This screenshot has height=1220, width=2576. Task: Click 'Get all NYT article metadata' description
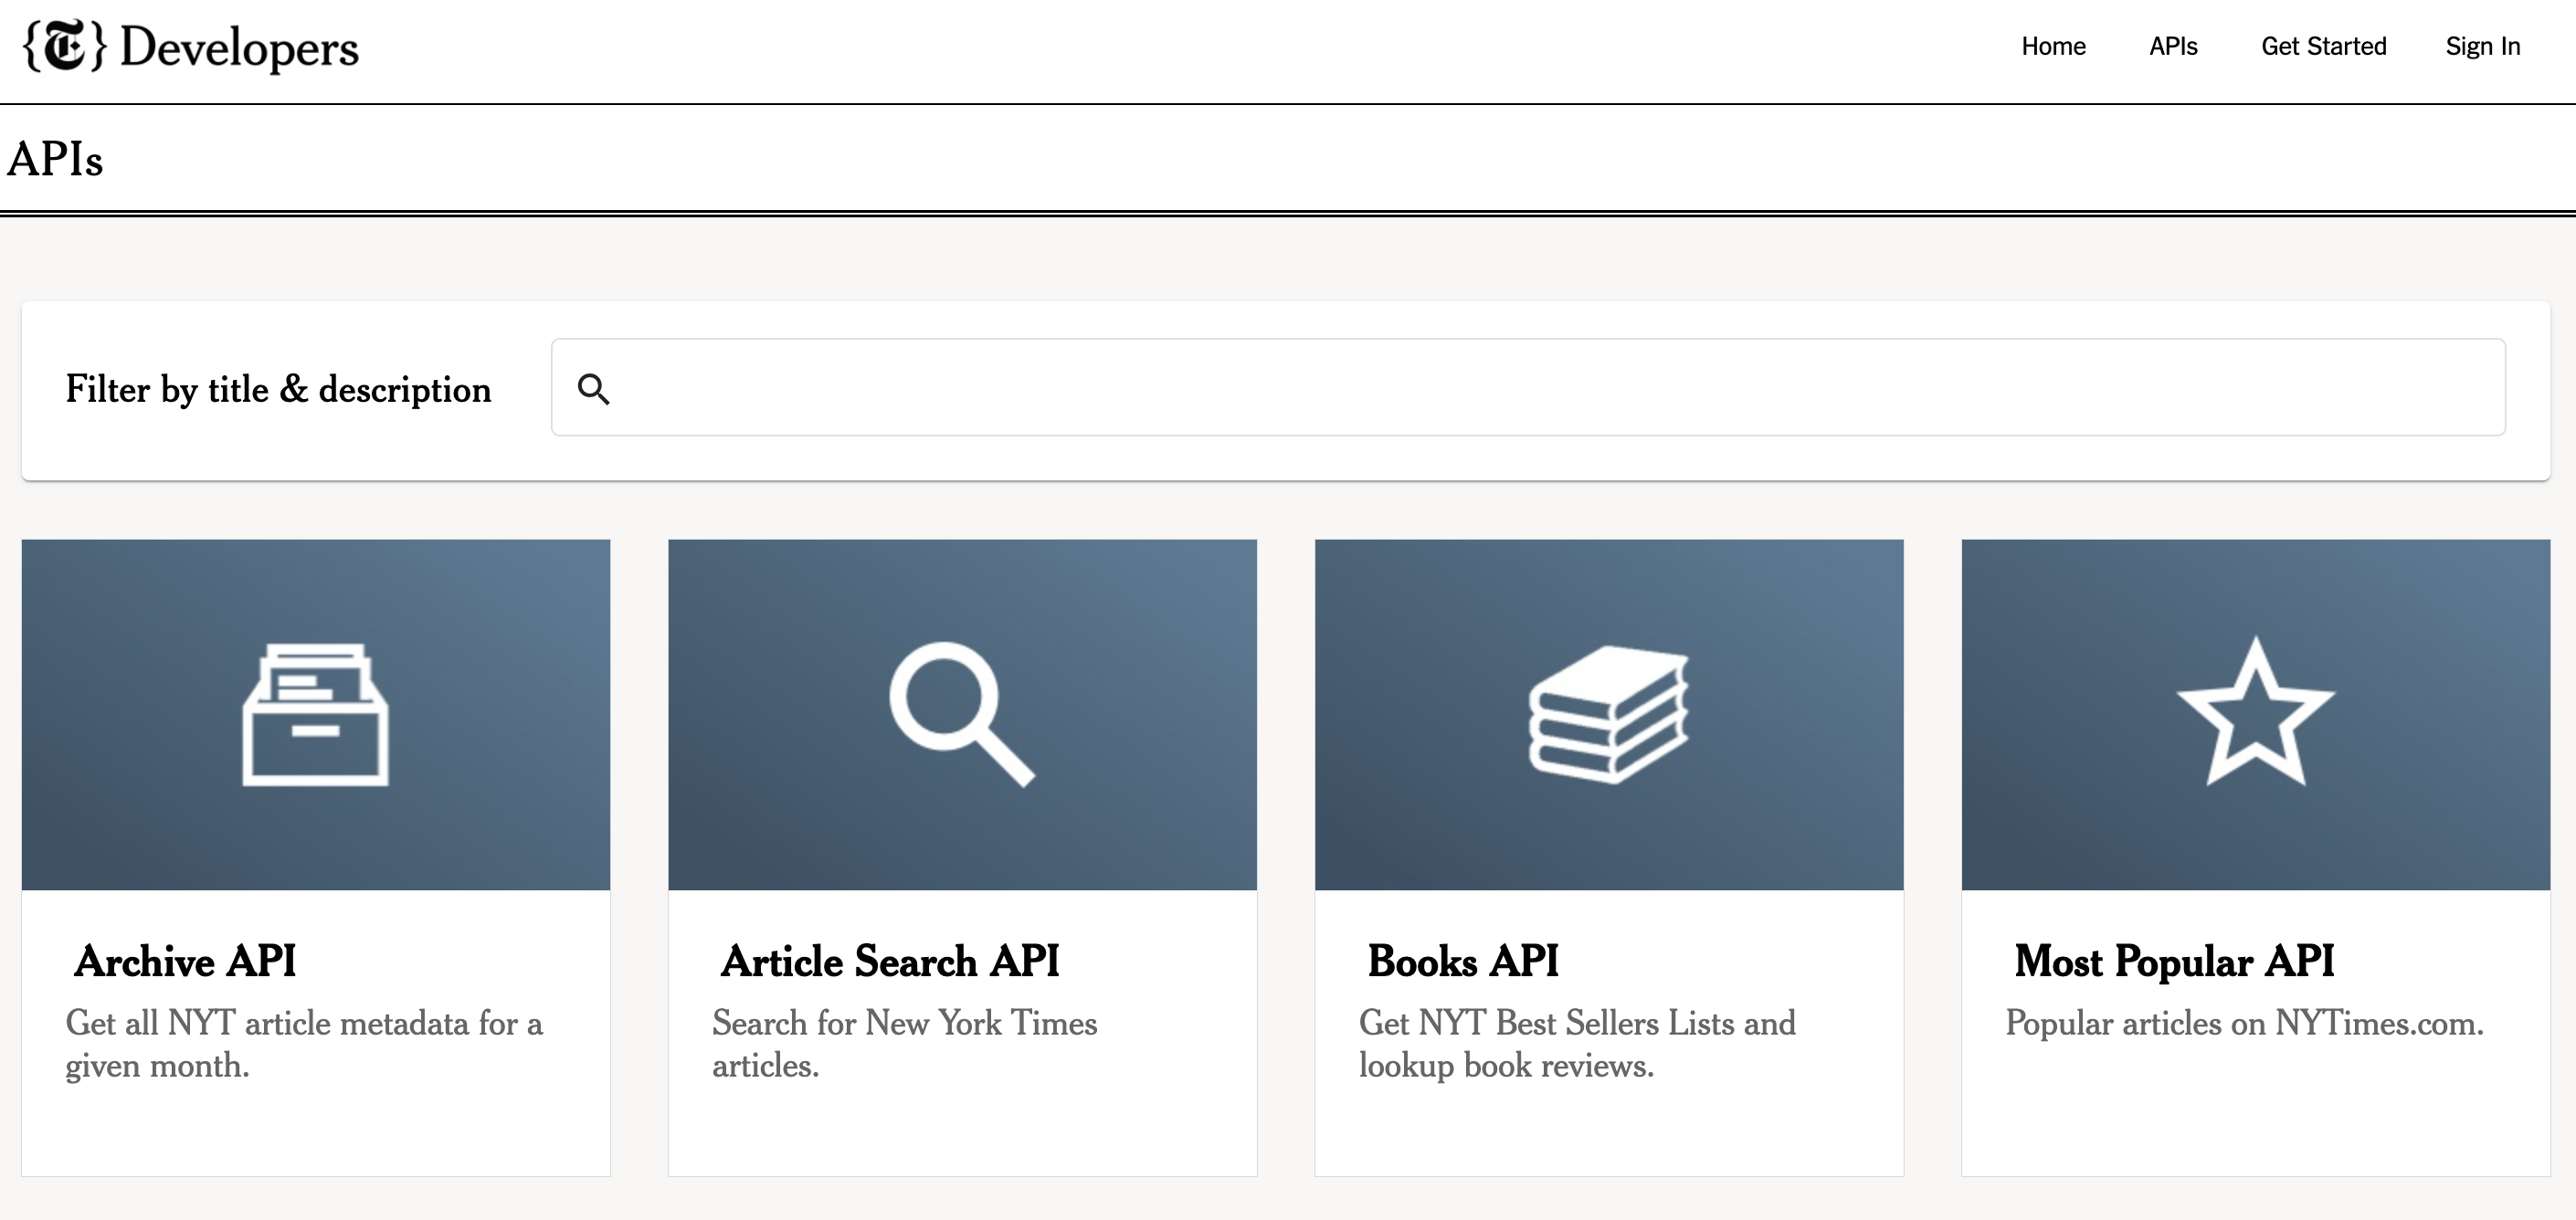tap(304, 1044)
